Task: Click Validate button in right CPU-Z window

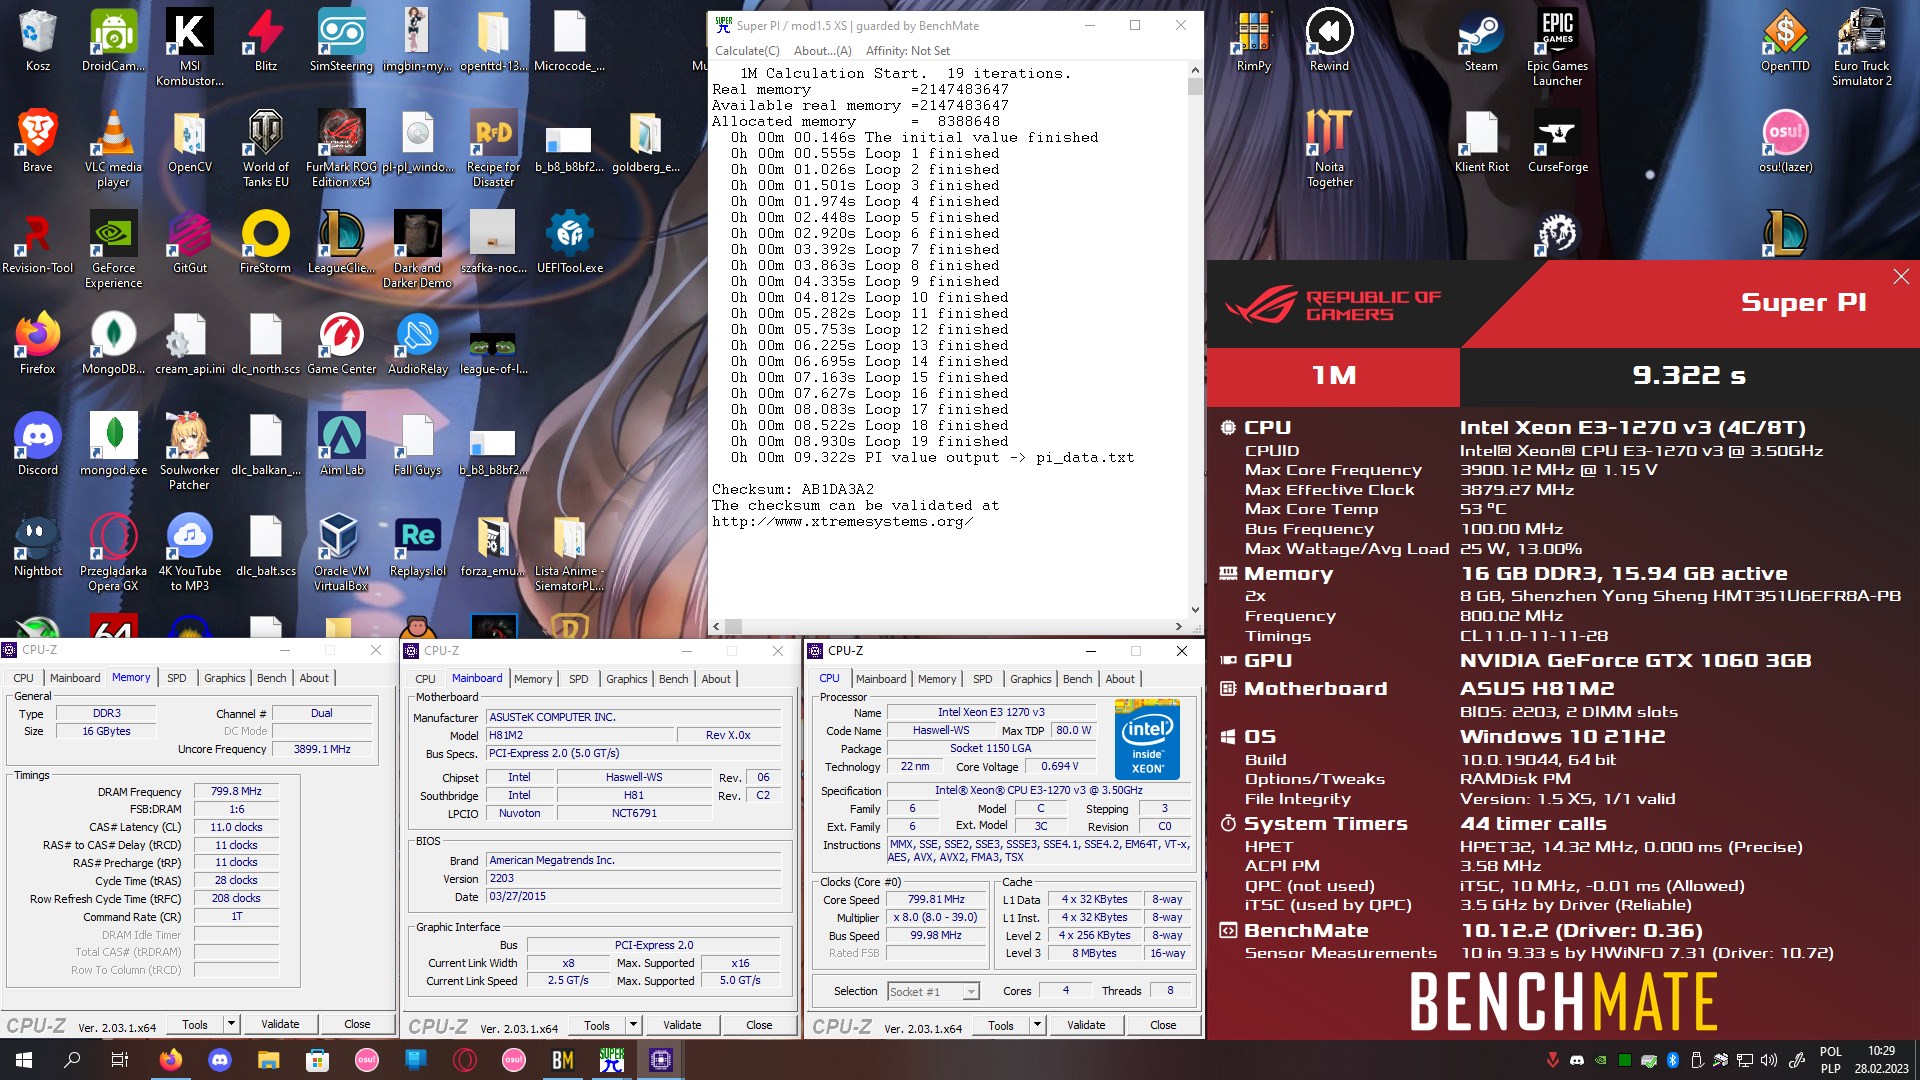Action: (1086, 1025)
